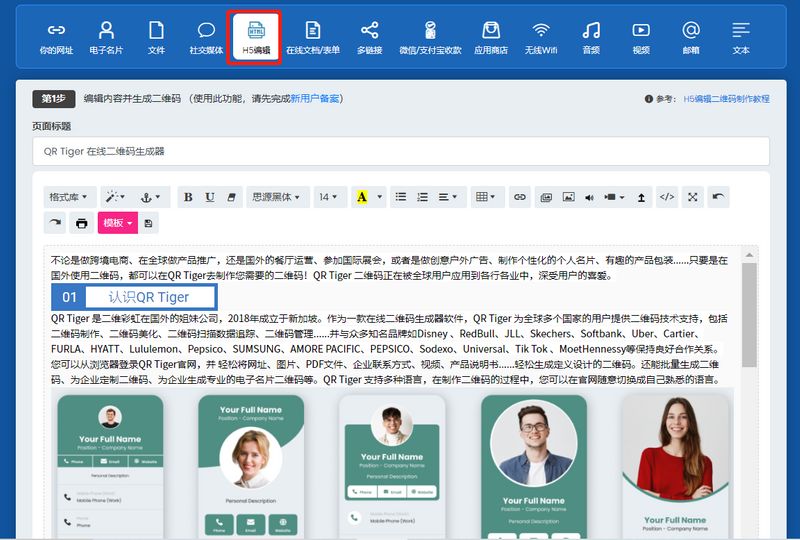Toggle ordered numbered list

coord(422,197)
